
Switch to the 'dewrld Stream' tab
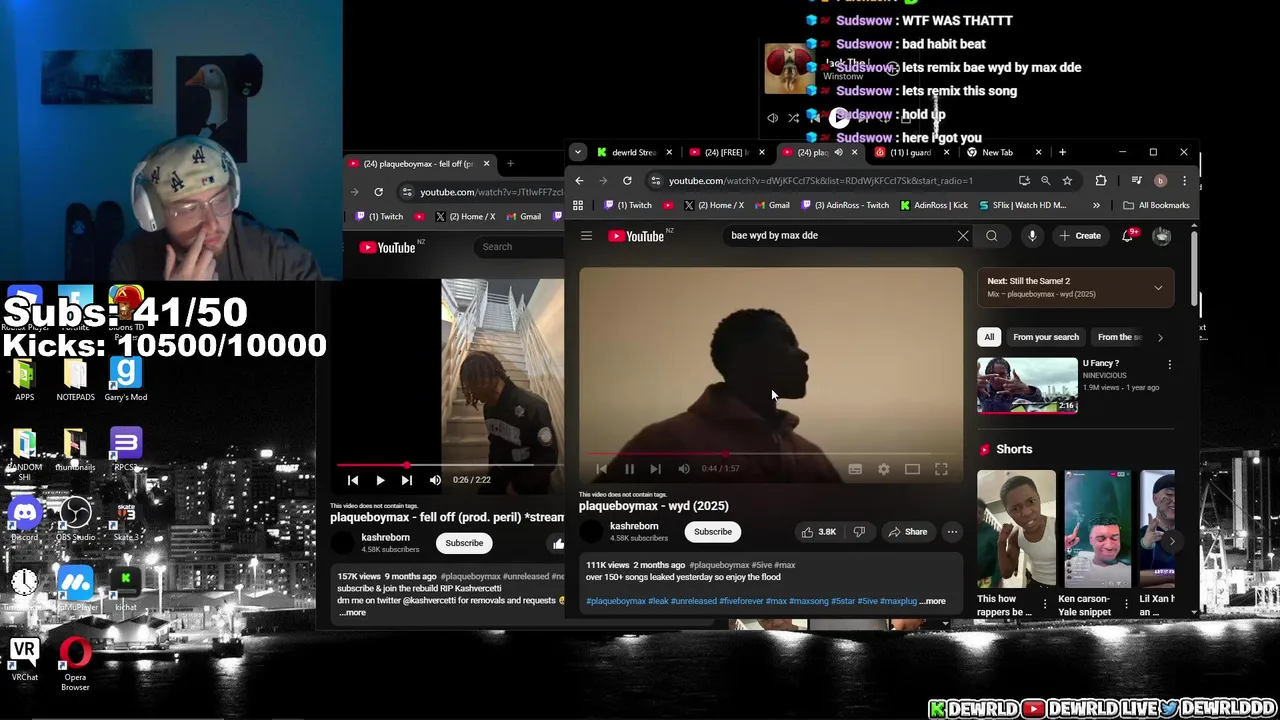635,153
